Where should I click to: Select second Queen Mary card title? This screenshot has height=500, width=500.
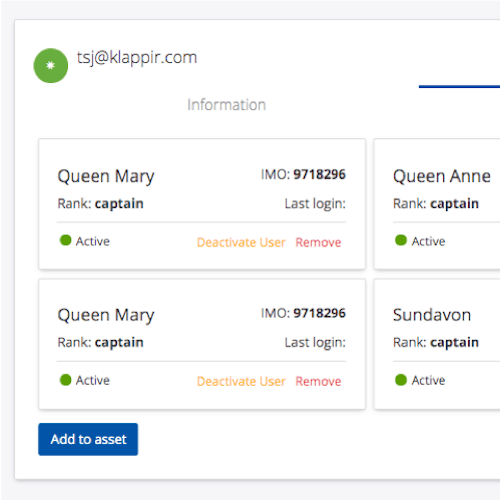pos(106,315)
